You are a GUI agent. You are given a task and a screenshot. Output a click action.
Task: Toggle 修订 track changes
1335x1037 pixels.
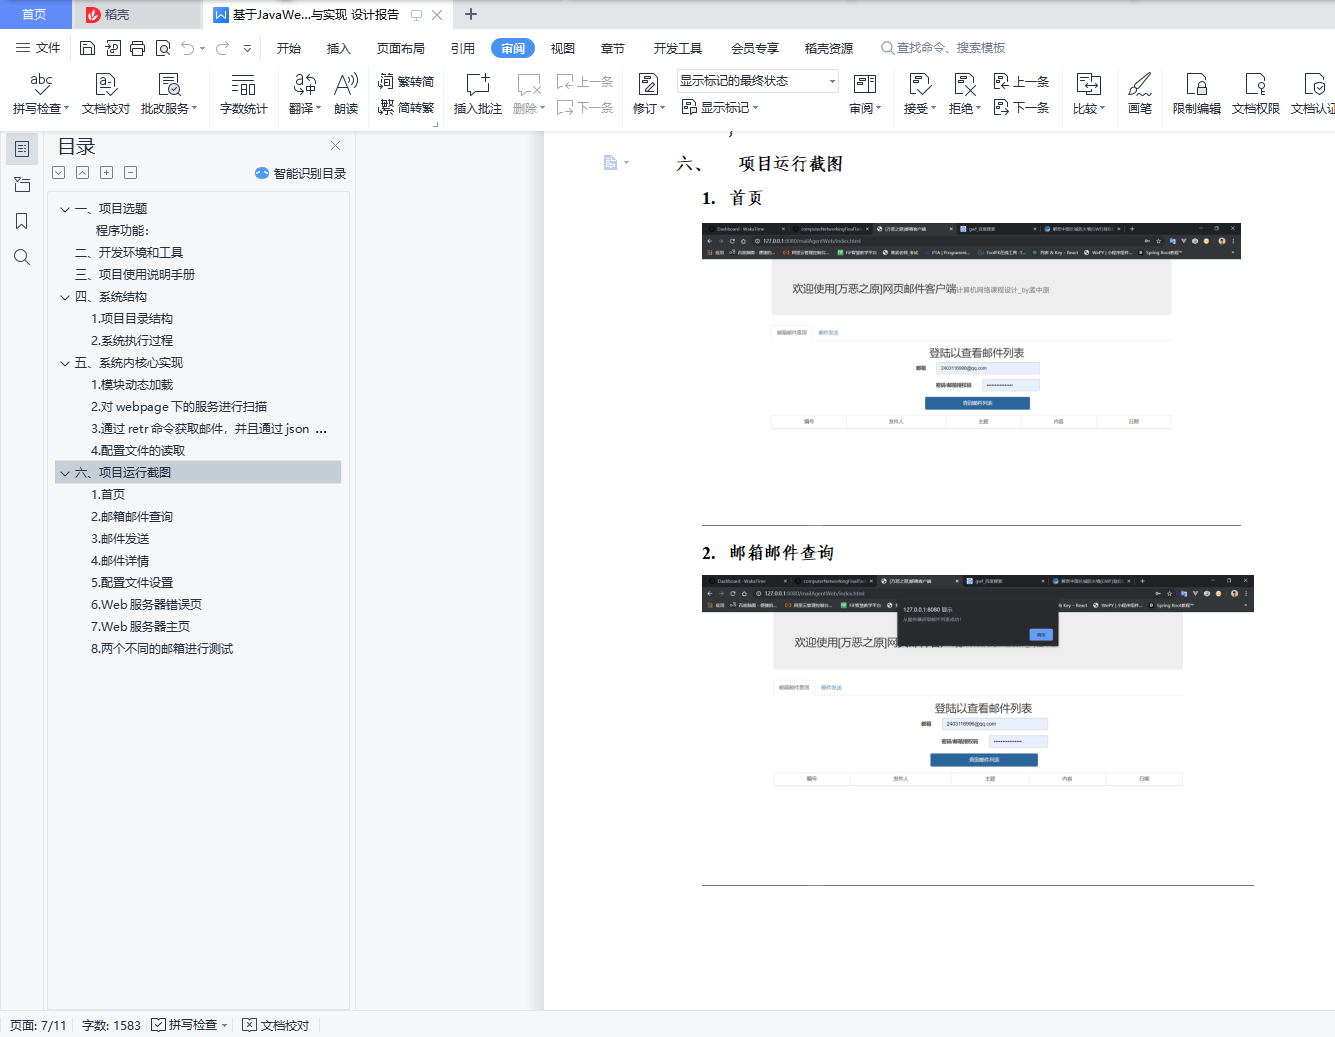click(648, 94)
